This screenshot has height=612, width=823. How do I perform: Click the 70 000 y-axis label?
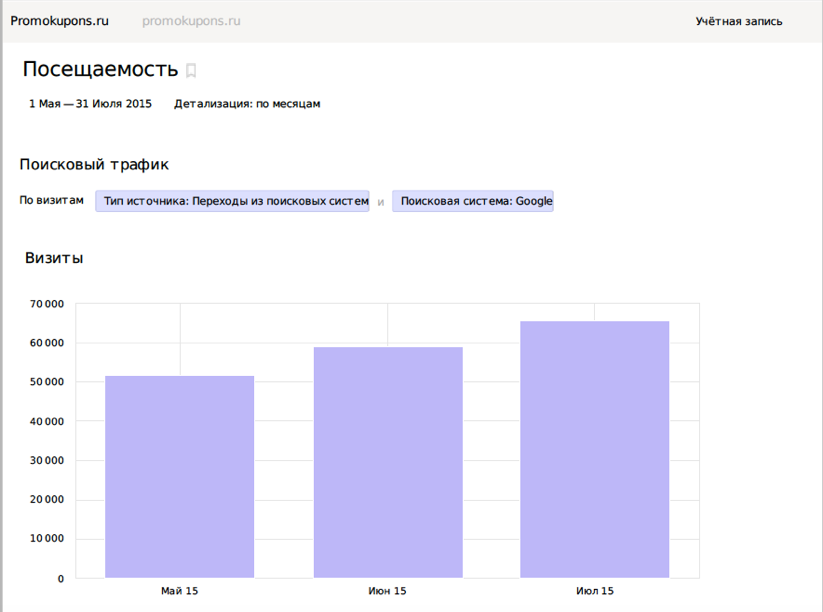(x=47, y=304)
